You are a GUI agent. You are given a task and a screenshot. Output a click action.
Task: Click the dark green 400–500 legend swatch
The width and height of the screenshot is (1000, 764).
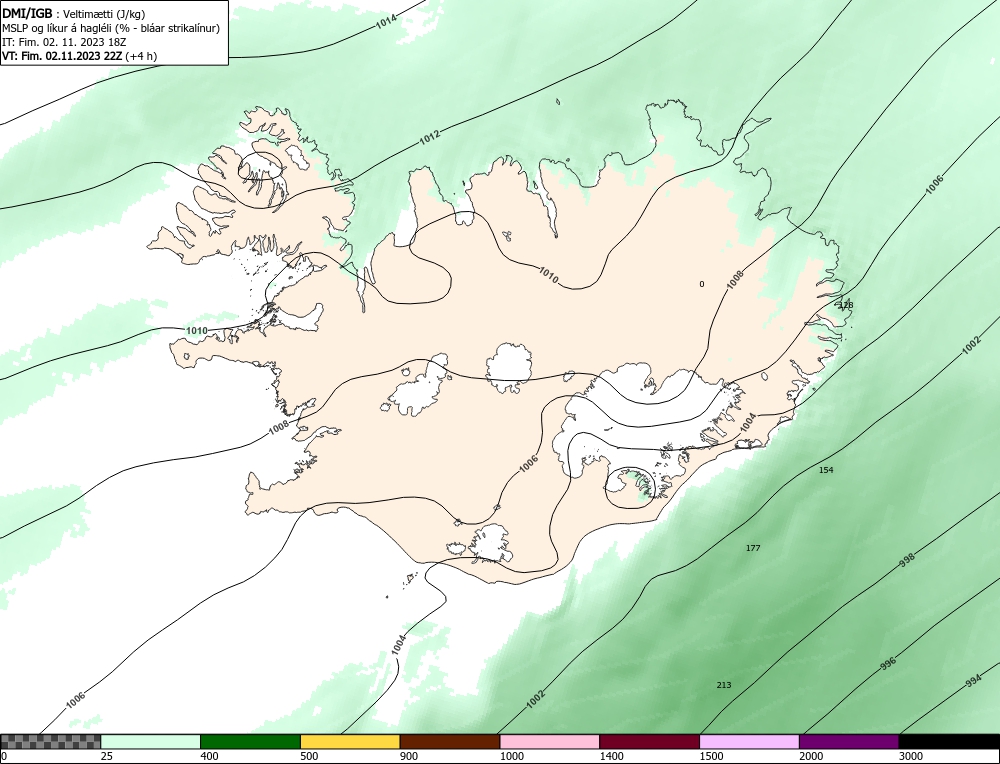click(x=250, y=741)
